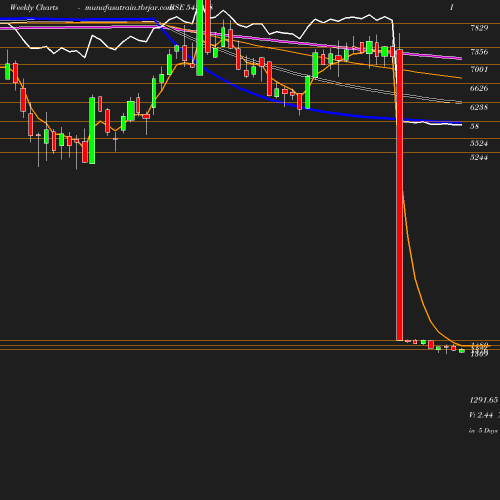Click the 6626 price axis label
Image resolution: width=500 pixels, height=500 pixels.
(479, 88)
